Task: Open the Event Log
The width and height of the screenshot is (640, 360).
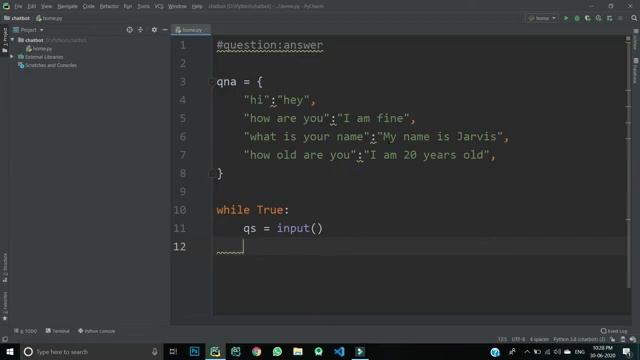Action: point(614,331)
